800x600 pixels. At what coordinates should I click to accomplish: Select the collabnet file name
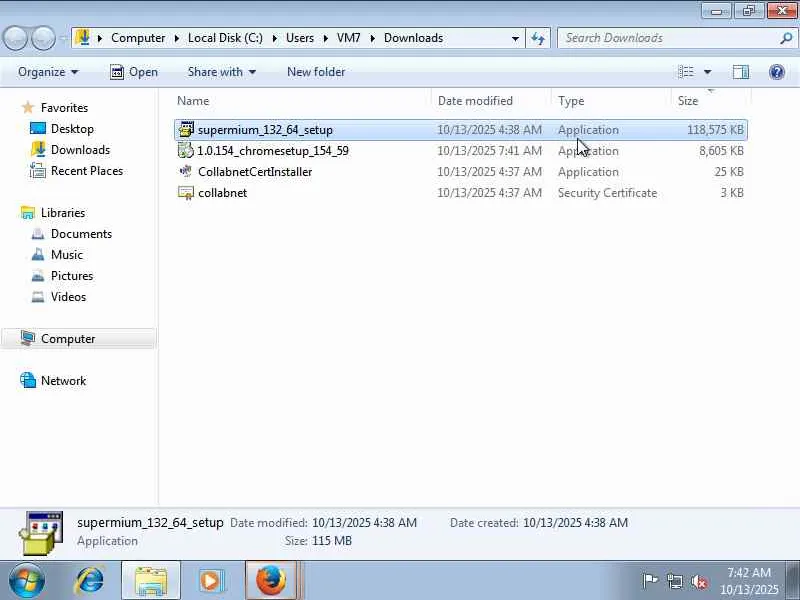(222, 193)
